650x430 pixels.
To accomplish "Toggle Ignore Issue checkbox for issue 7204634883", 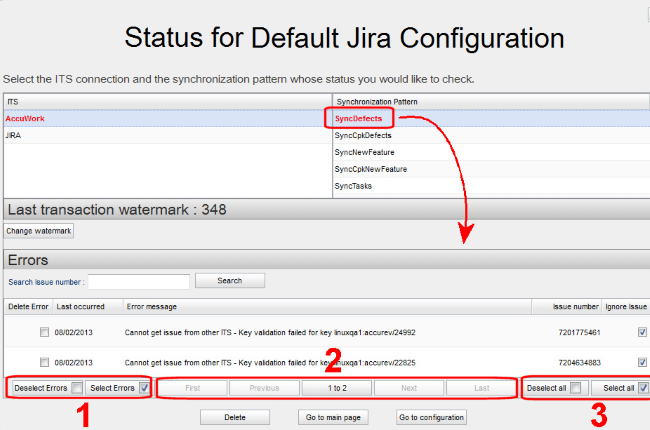I will click(x=641, y=362).
